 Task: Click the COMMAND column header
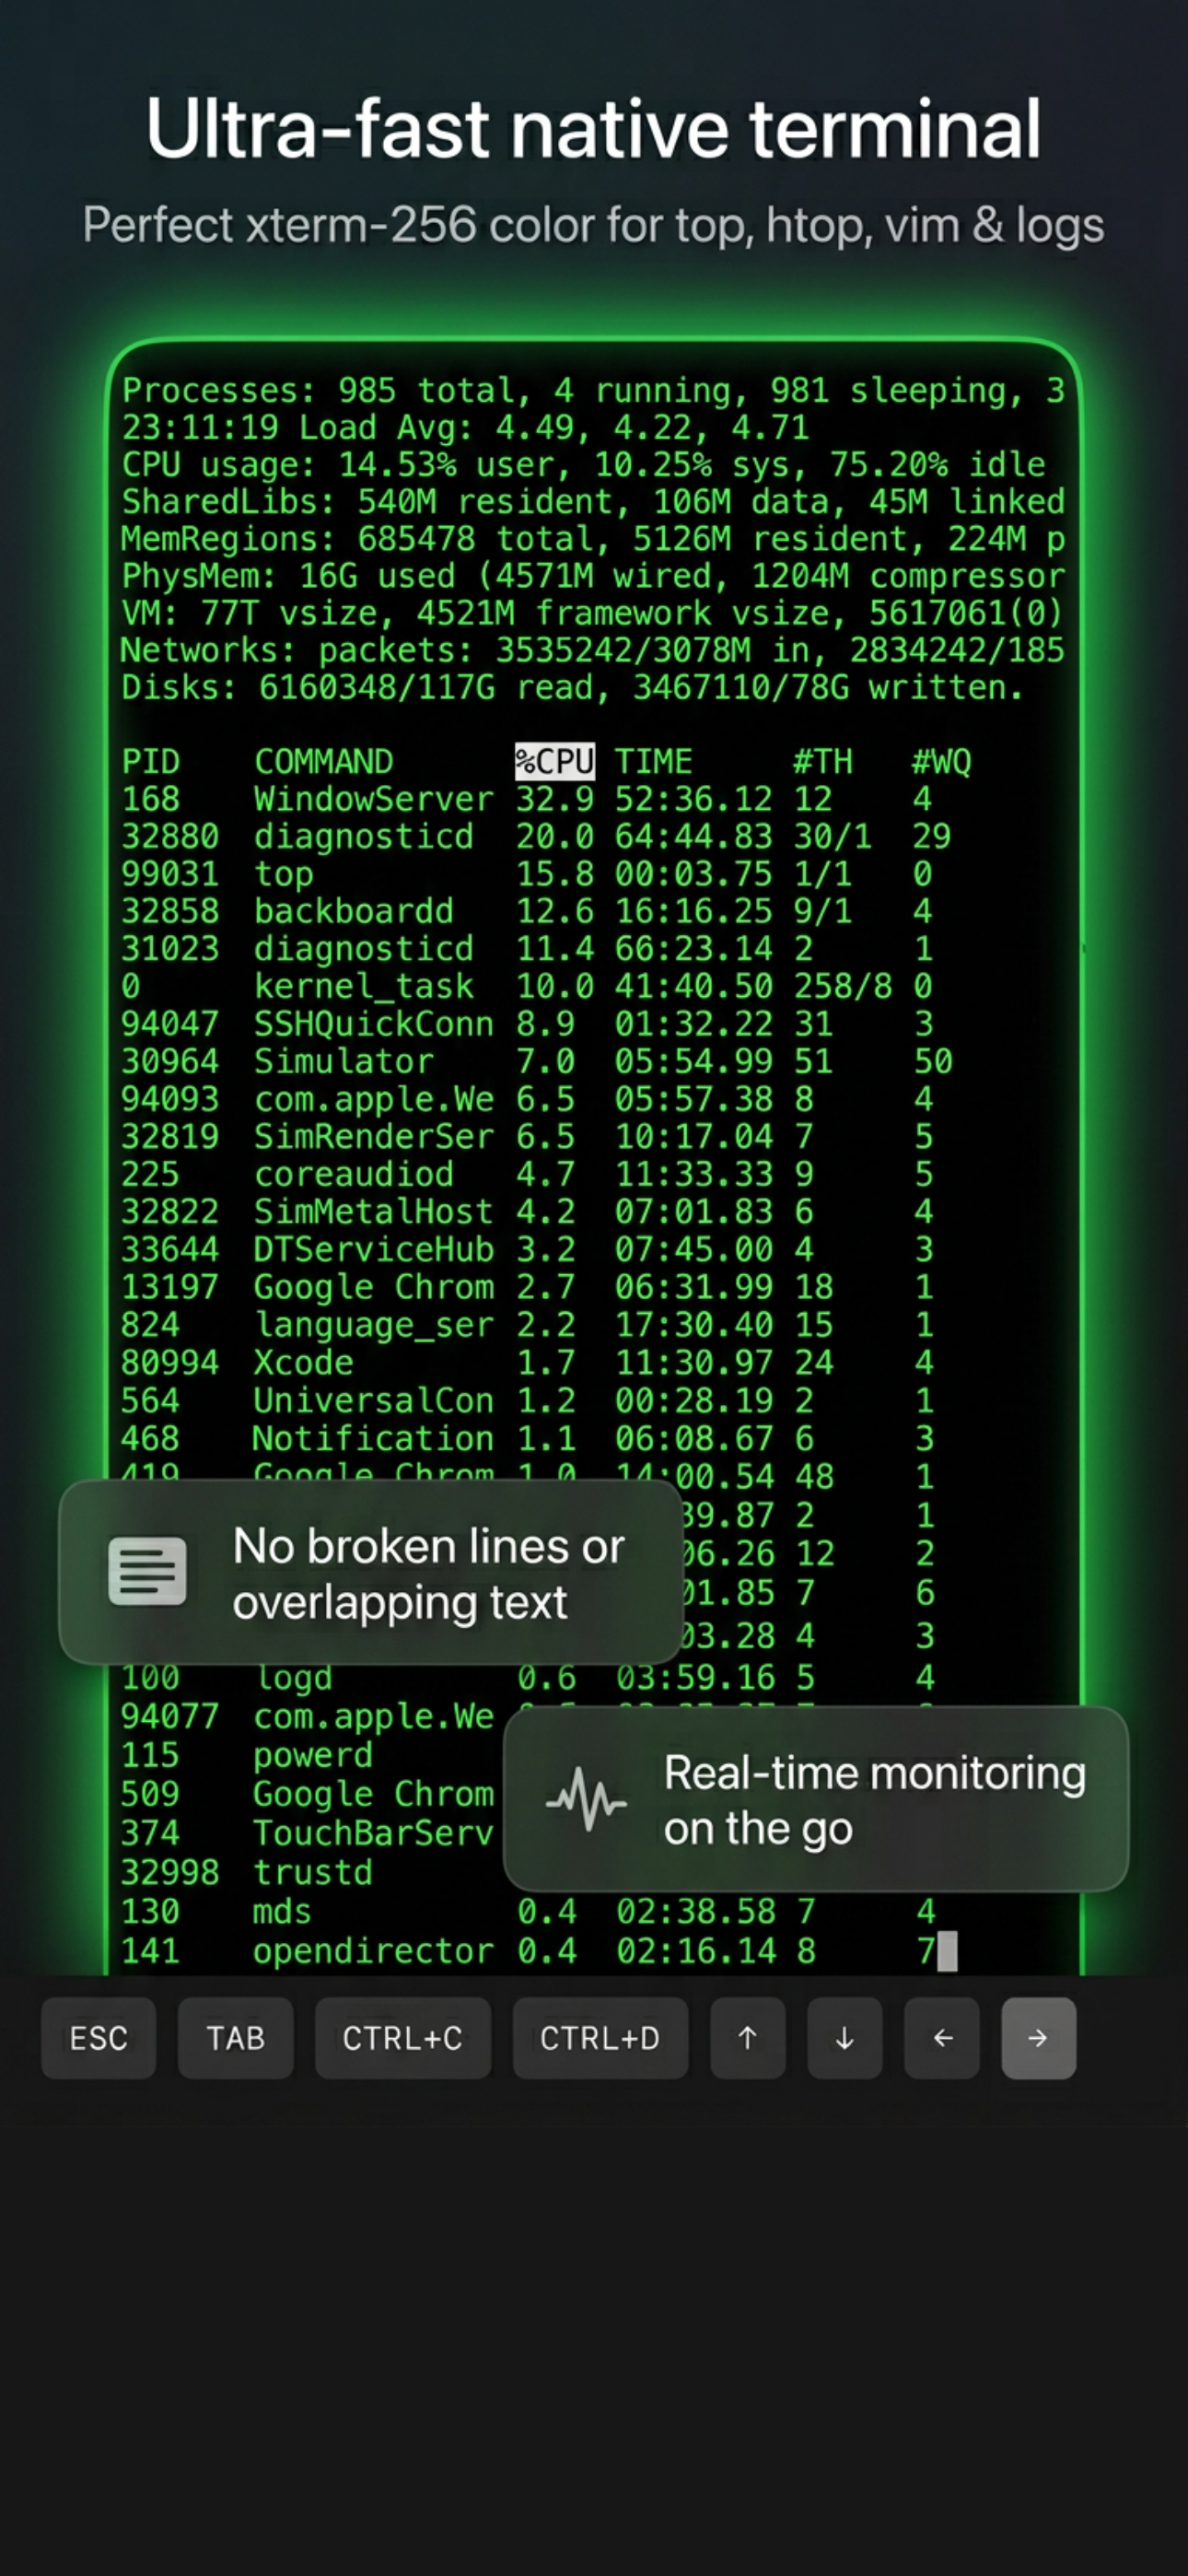[x=323, y=762]
